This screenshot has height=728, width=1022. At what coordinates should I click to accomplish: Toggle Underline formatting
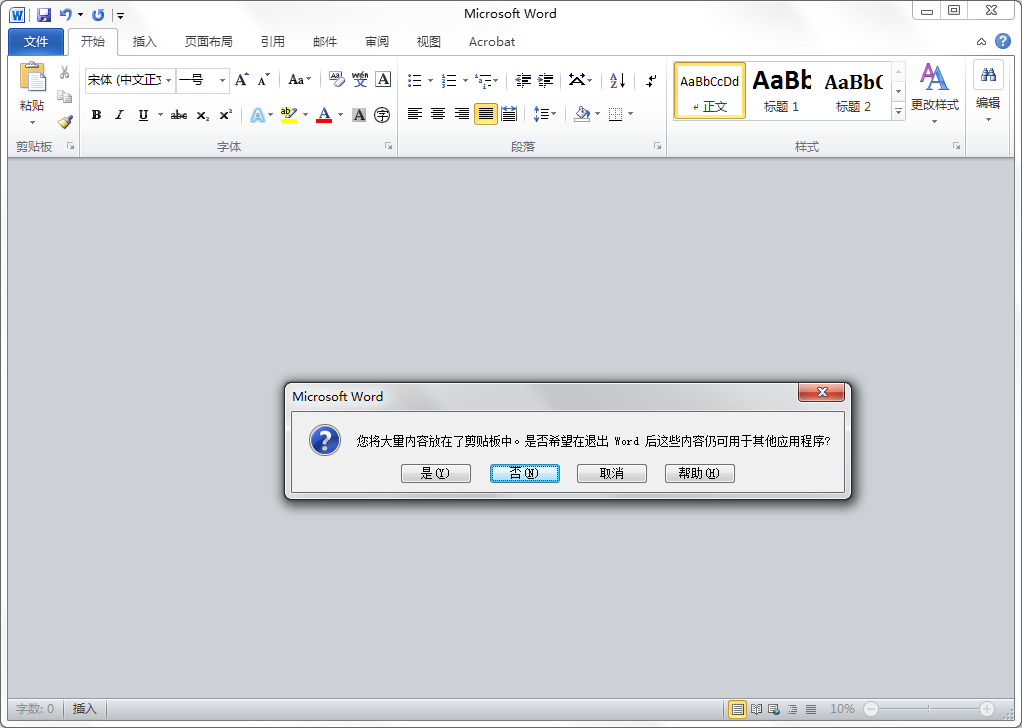pyautogui.click(x=143, y=115)
